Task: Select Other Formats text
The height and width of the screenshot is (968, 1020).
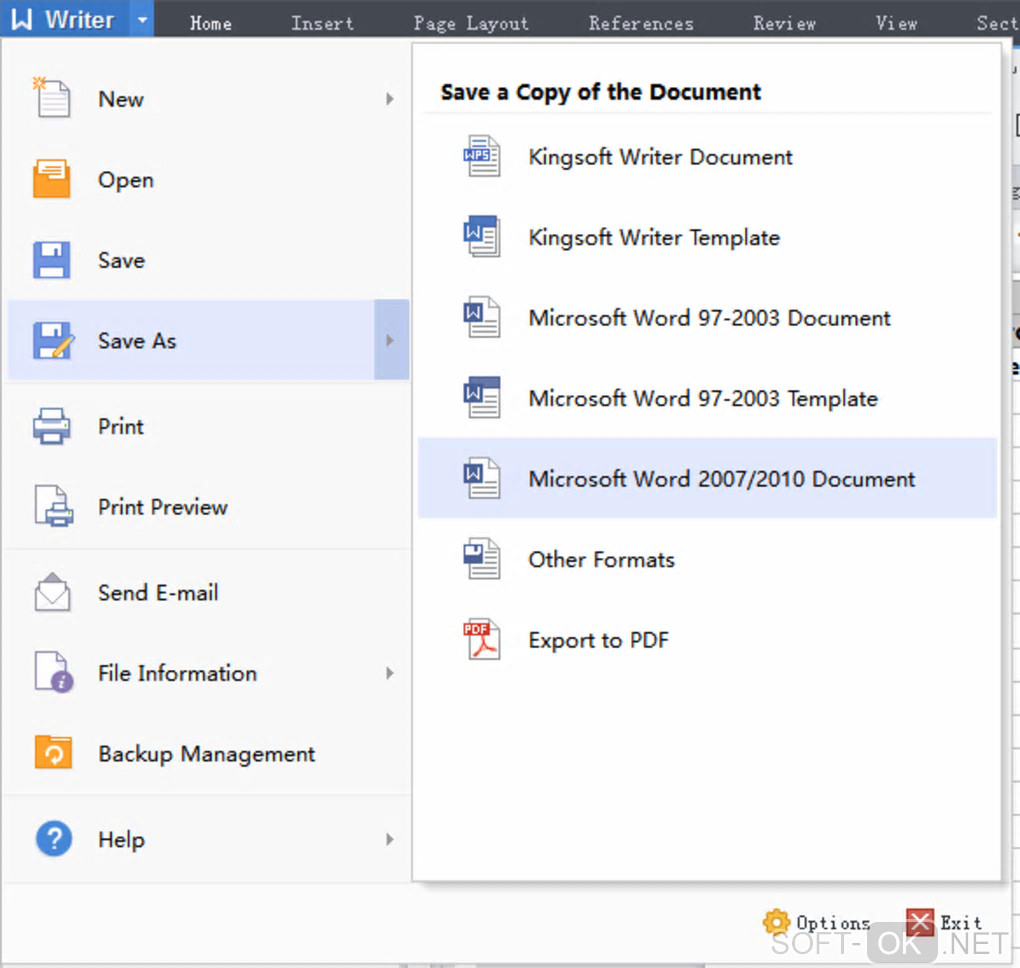Action: tap(602, 559)
